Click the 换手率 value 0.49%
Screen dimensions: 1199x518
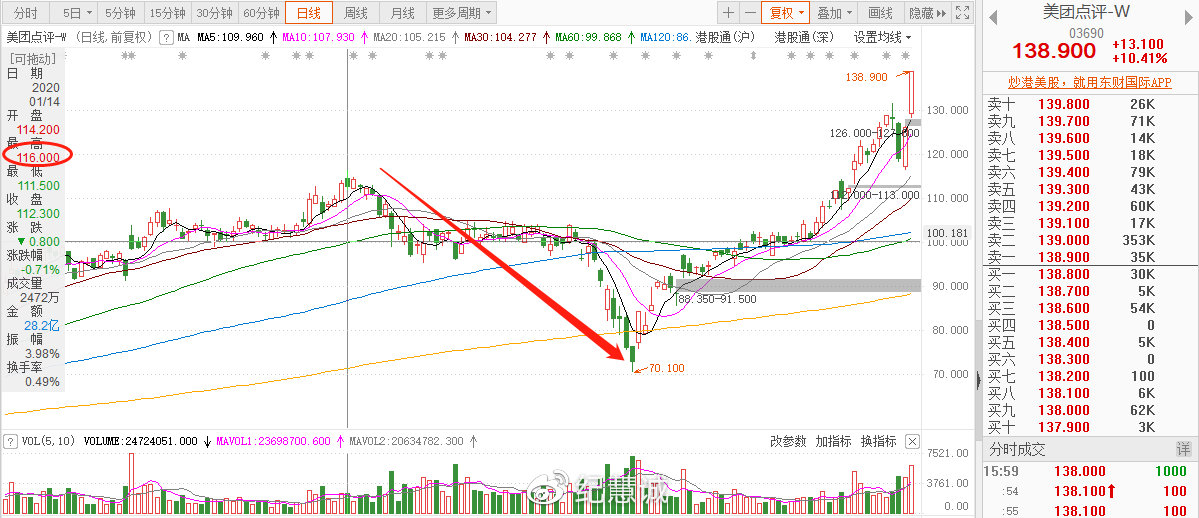click(x=41, y=382)
